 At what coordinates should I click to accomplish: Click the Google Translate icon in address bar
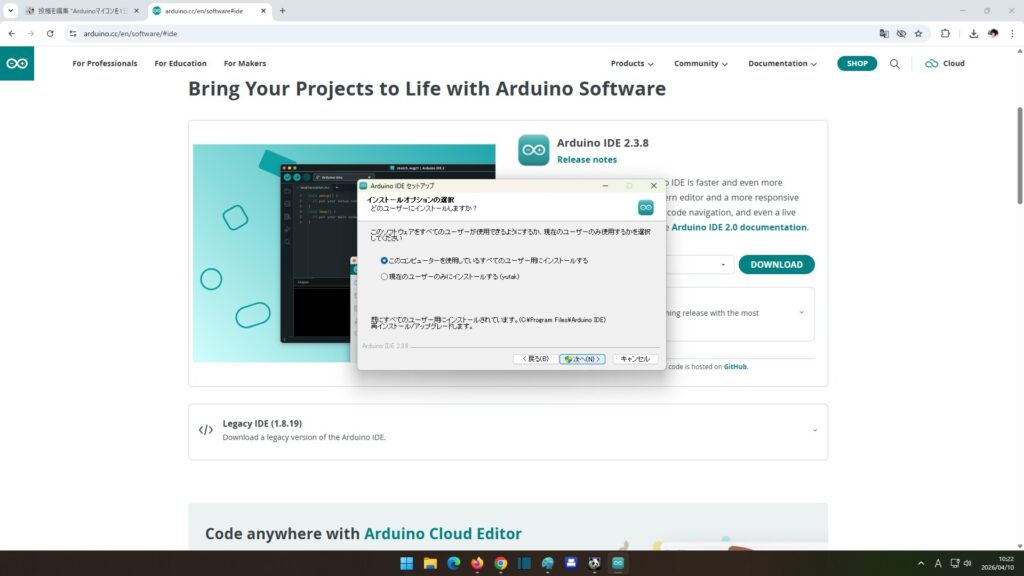click(884, 33)
